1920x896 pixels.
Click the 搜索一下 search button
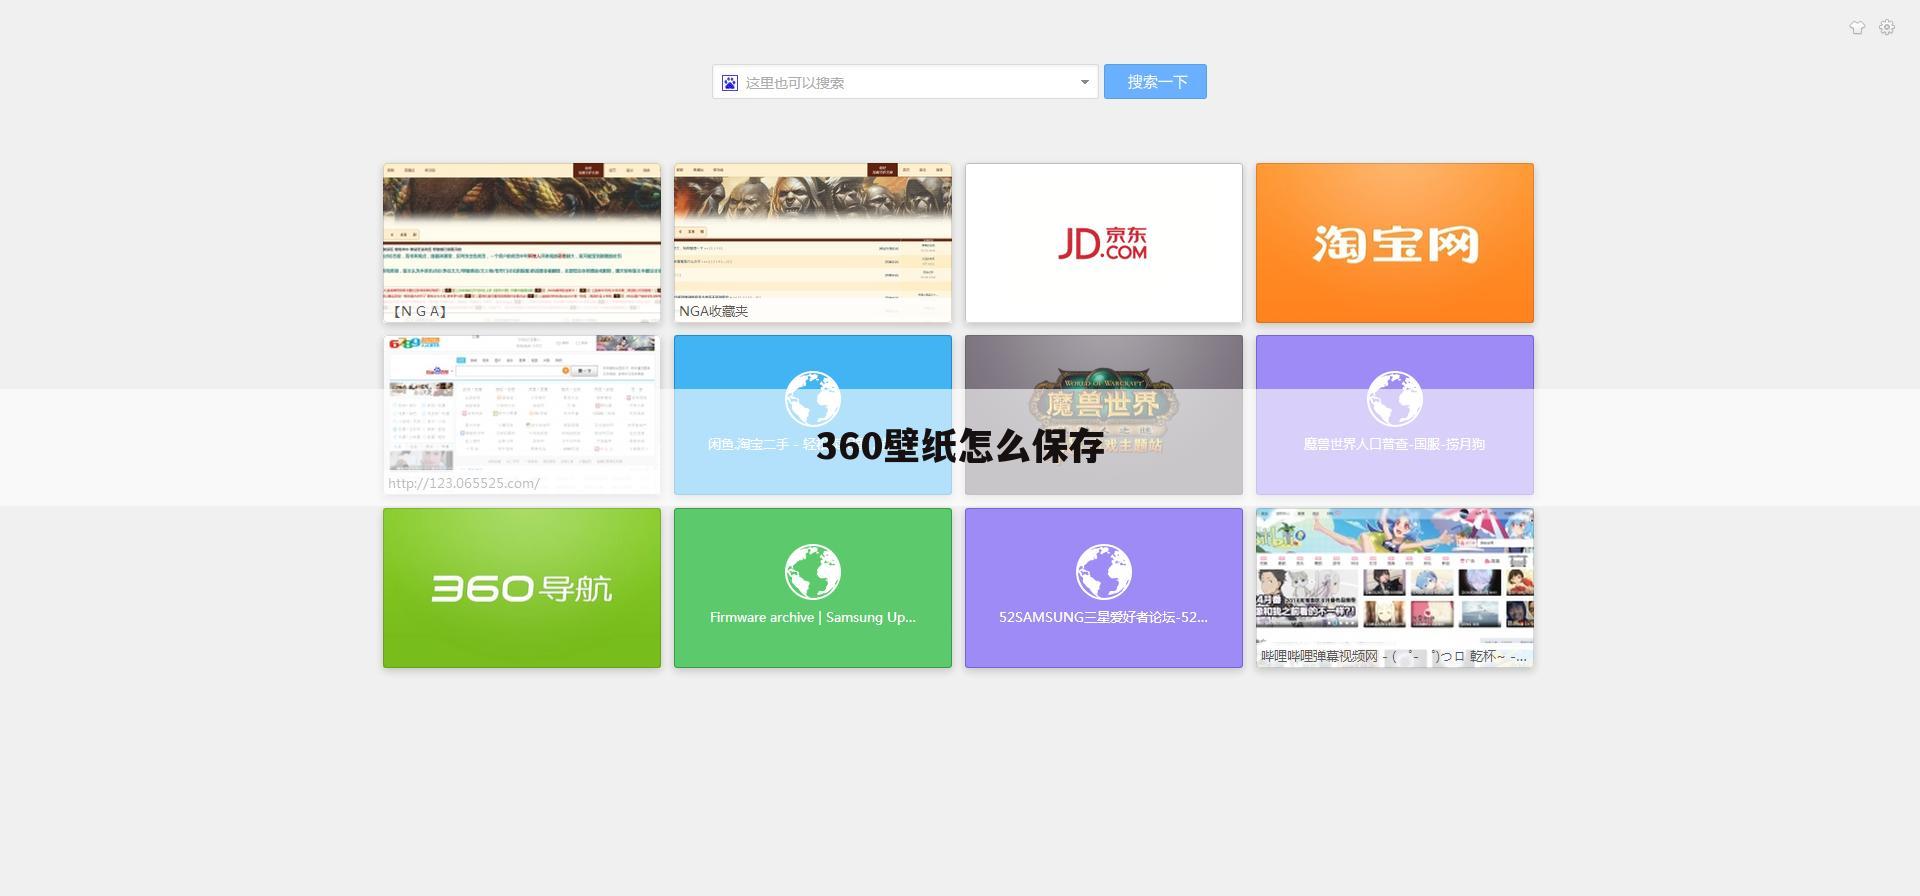click(1155, 82)
